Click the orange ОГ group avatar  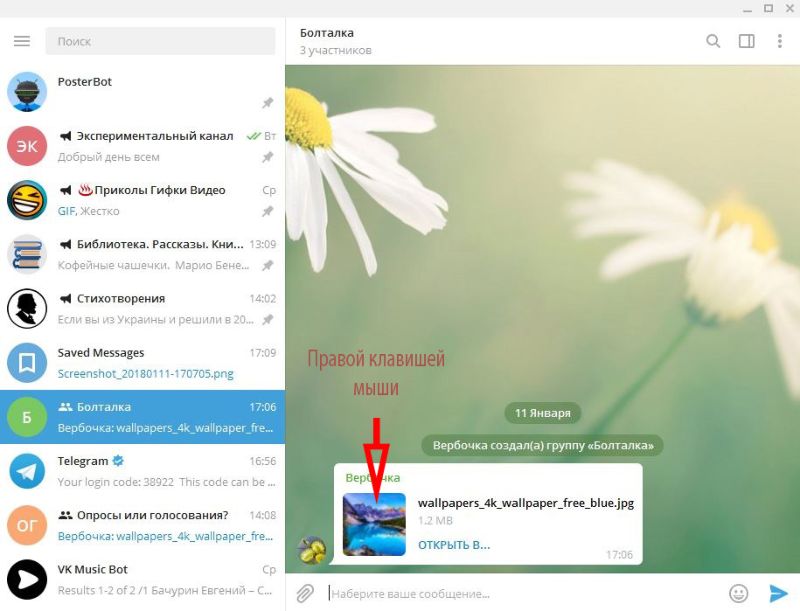tap(27, 525)
